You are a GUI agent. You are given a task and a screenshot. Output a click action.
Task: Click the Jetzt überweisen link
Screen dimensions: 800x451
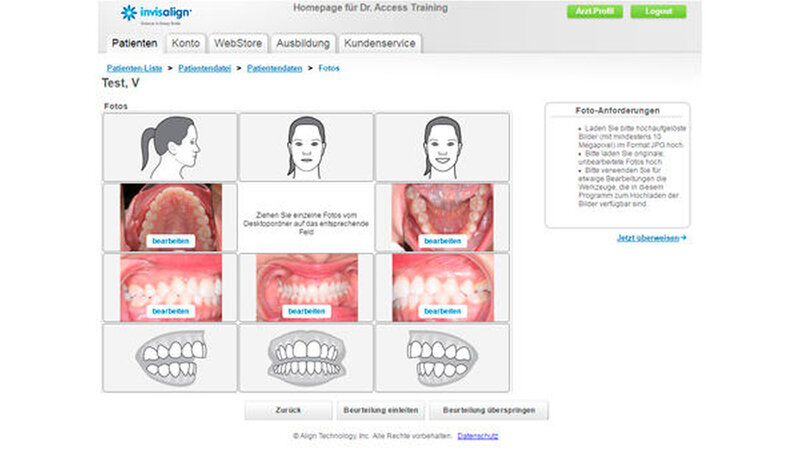[x=652, y=238]
